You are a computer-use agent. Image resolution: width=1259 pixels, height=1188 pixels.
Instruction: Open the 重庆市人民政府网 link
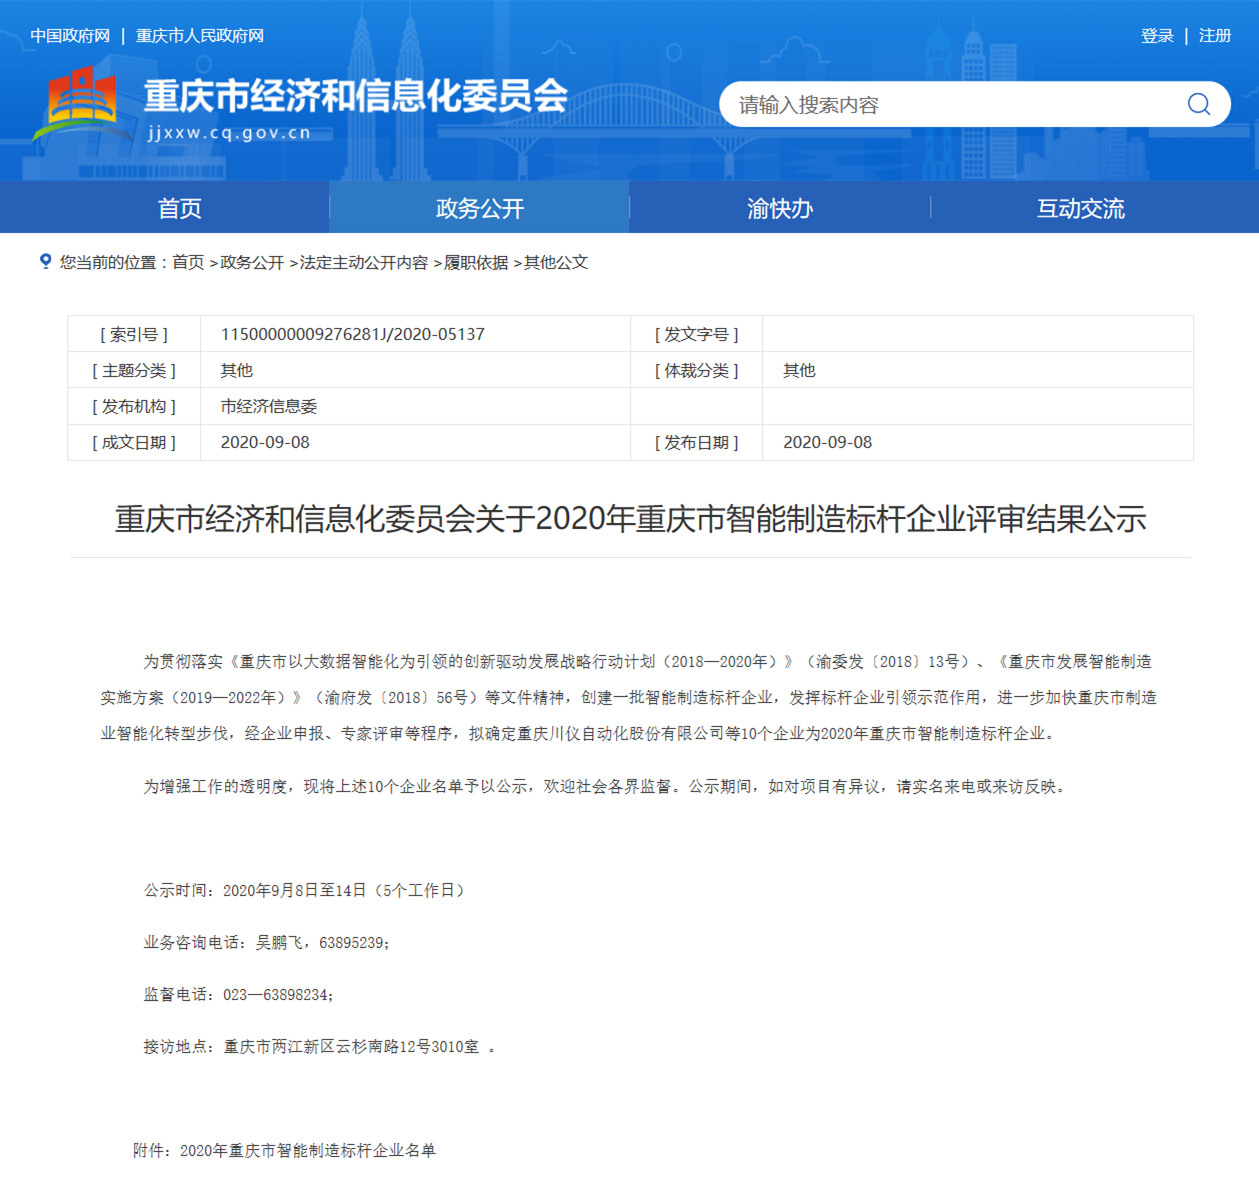(200, 36)
